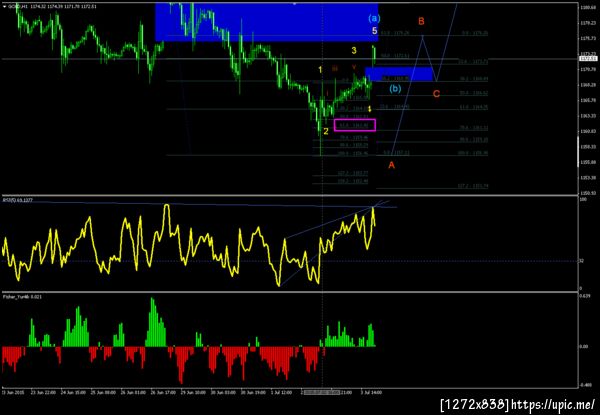Screen dimensions: 600x415
Task: Click the yellow wave label 2
Action: tap(326, 132)
